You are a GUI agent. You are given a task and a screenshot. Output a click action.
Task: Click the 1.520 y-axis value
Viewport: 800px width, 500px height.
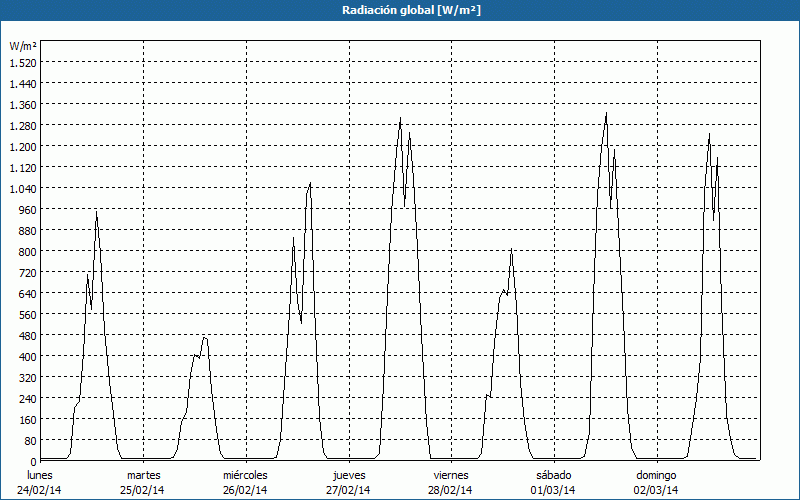22,62
